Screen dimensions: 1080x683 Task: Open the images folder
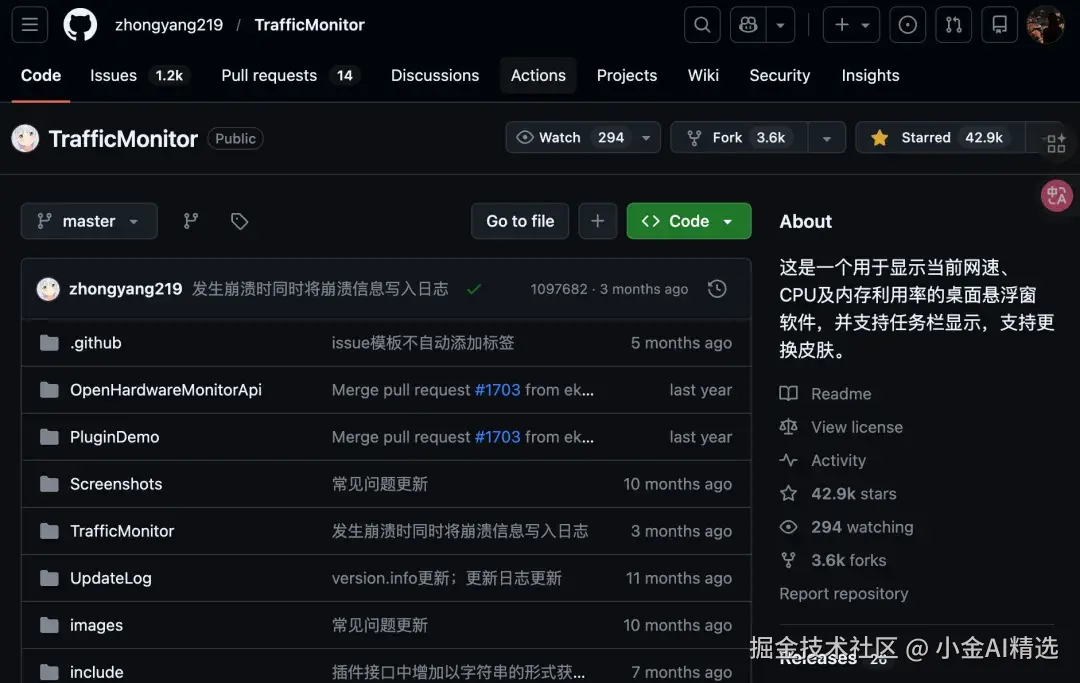(x=96, y=625)
